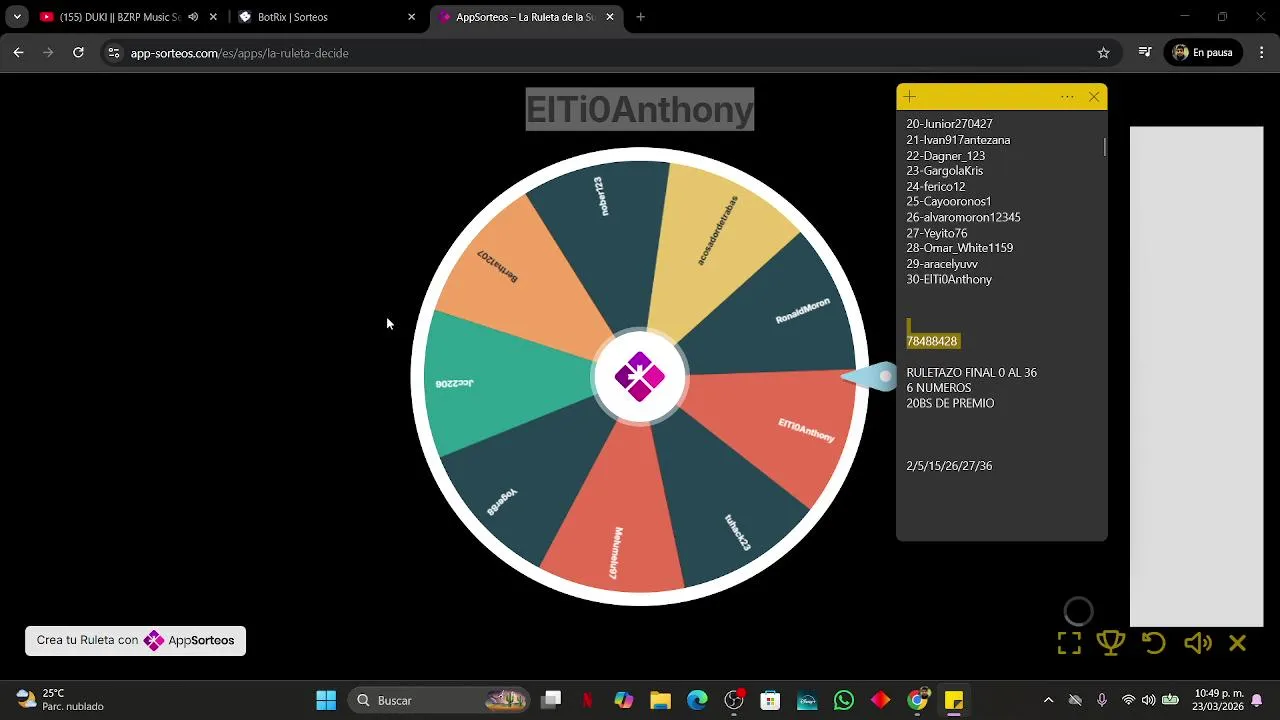Screen dimensions: 1280x720
Task: Reset the wheel with the undo arrow
Action: (x=1154, y=643)
